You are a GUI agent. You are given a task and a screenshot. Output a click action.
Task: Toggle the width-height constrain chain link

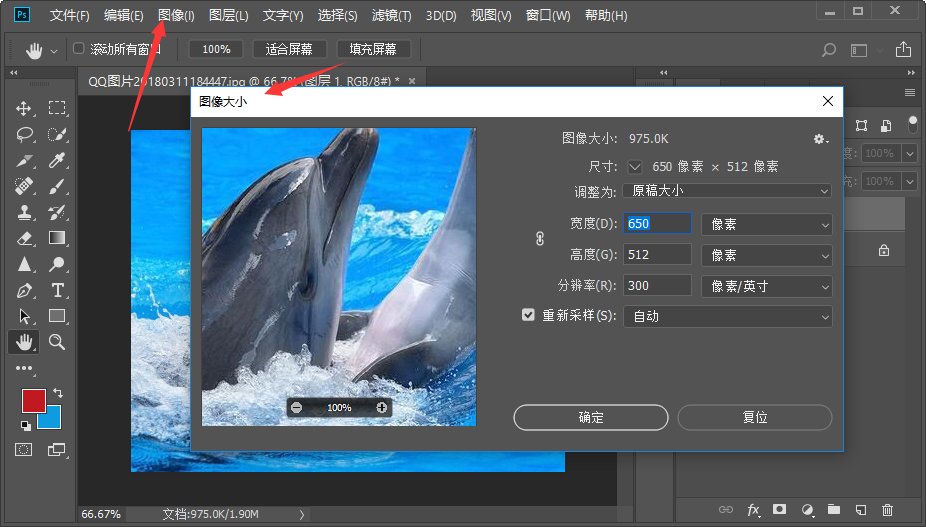(x=540, y=239)
